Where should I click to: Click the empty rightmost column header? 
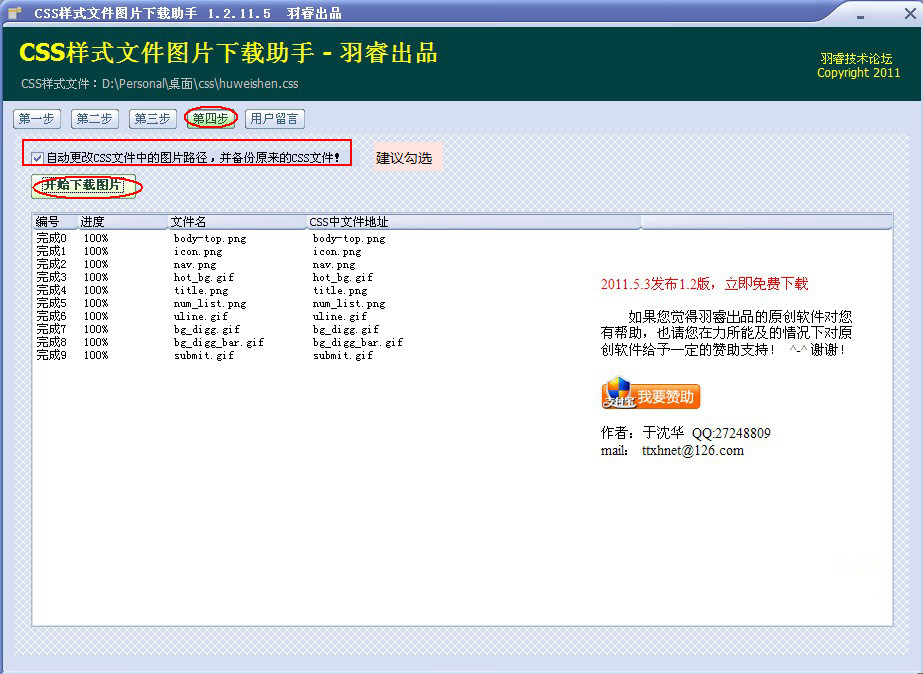[x=765, y=221]
